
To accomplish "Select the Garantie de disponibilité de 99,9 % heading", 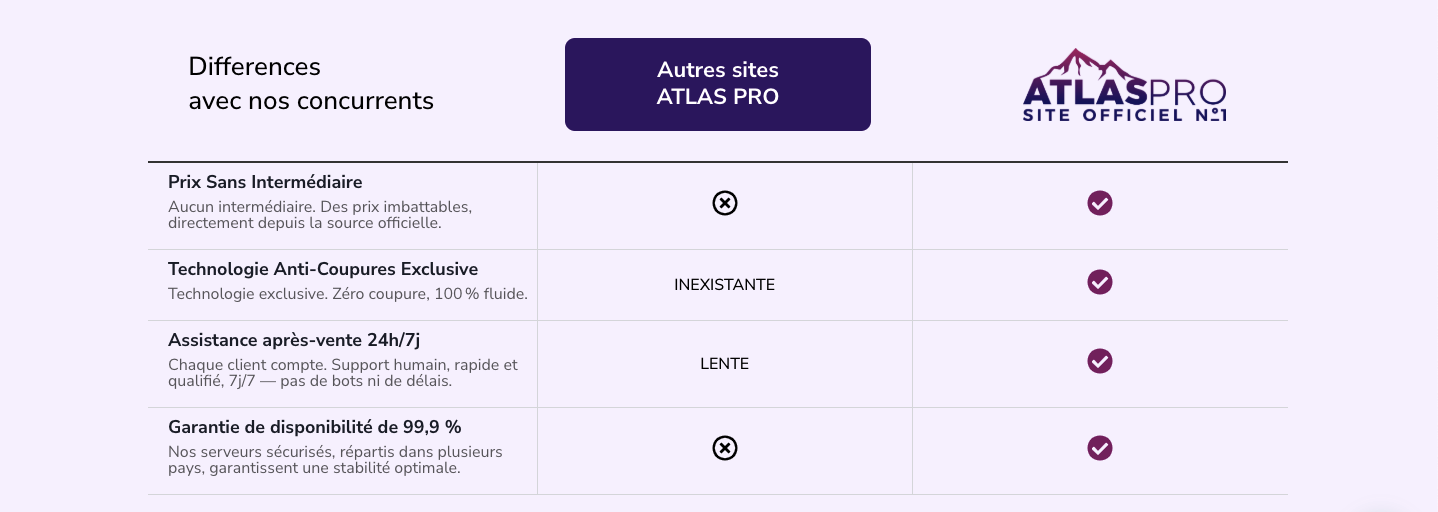I will coord(314,427).
